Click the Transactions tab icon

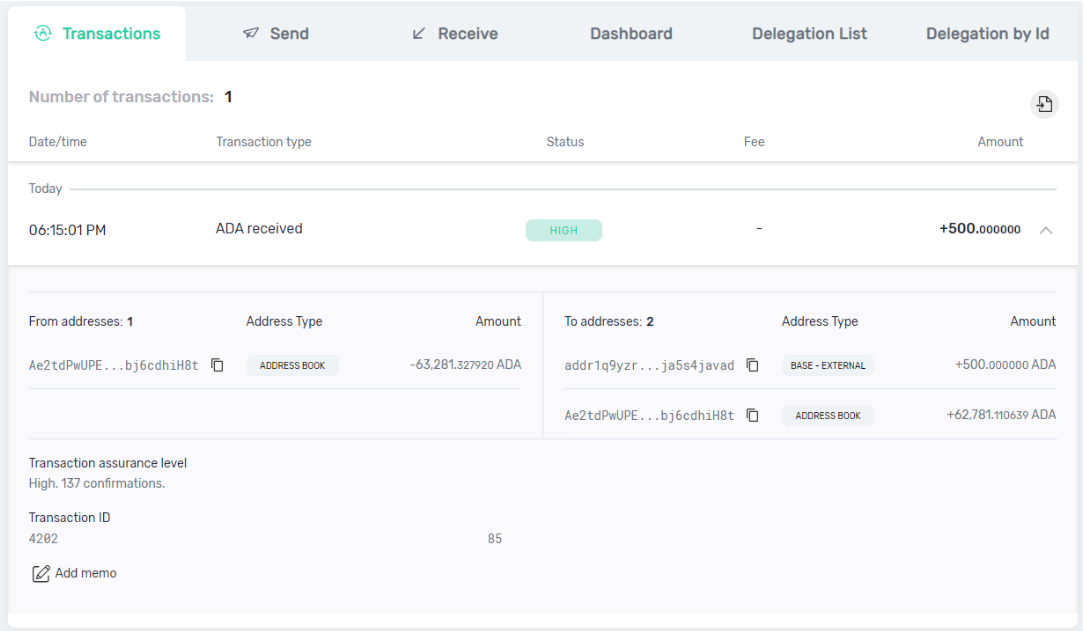click(x=43, y=34)
